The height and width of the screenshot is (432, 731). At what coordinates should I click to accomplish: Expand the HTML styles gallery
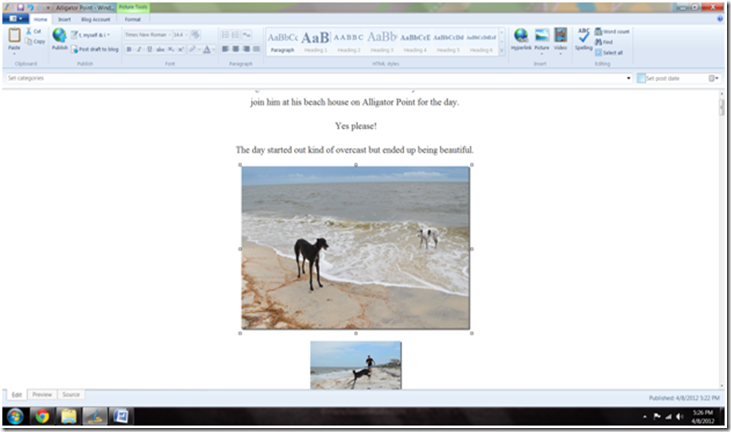[x=502, y=51]
